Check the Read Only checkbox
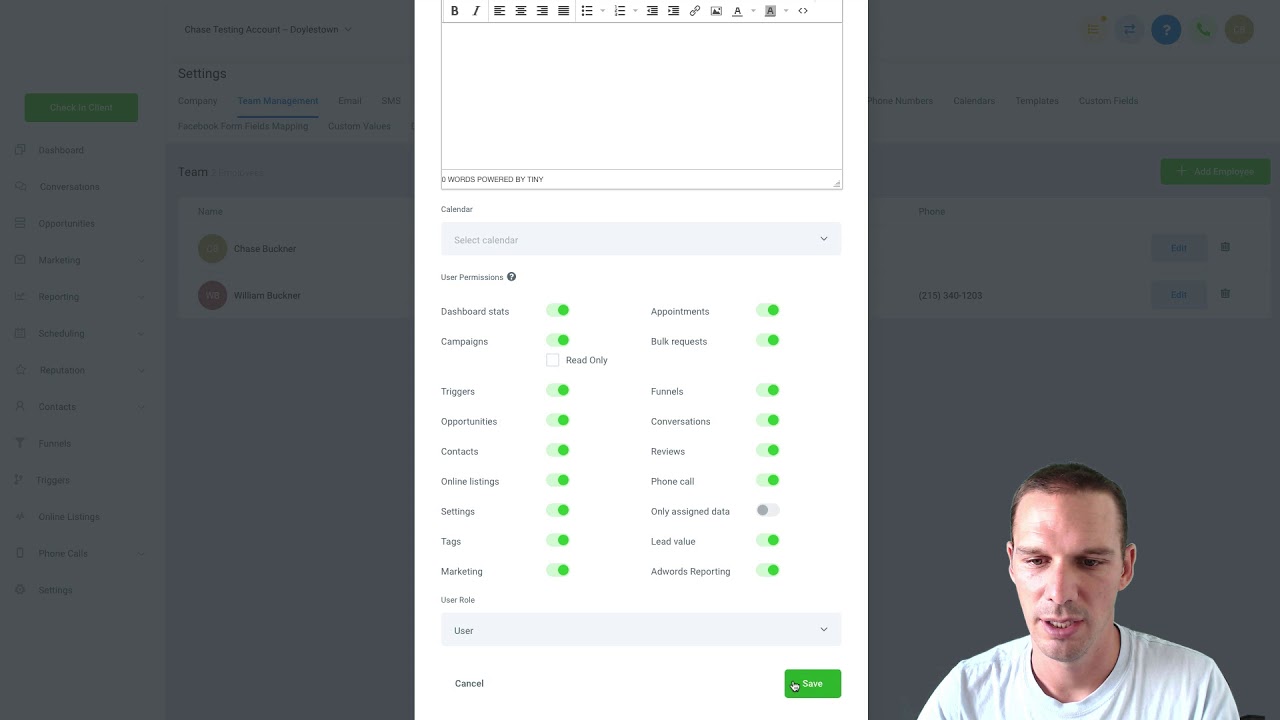Viewport: 1280px width, 720px height. tap(553, 360)
